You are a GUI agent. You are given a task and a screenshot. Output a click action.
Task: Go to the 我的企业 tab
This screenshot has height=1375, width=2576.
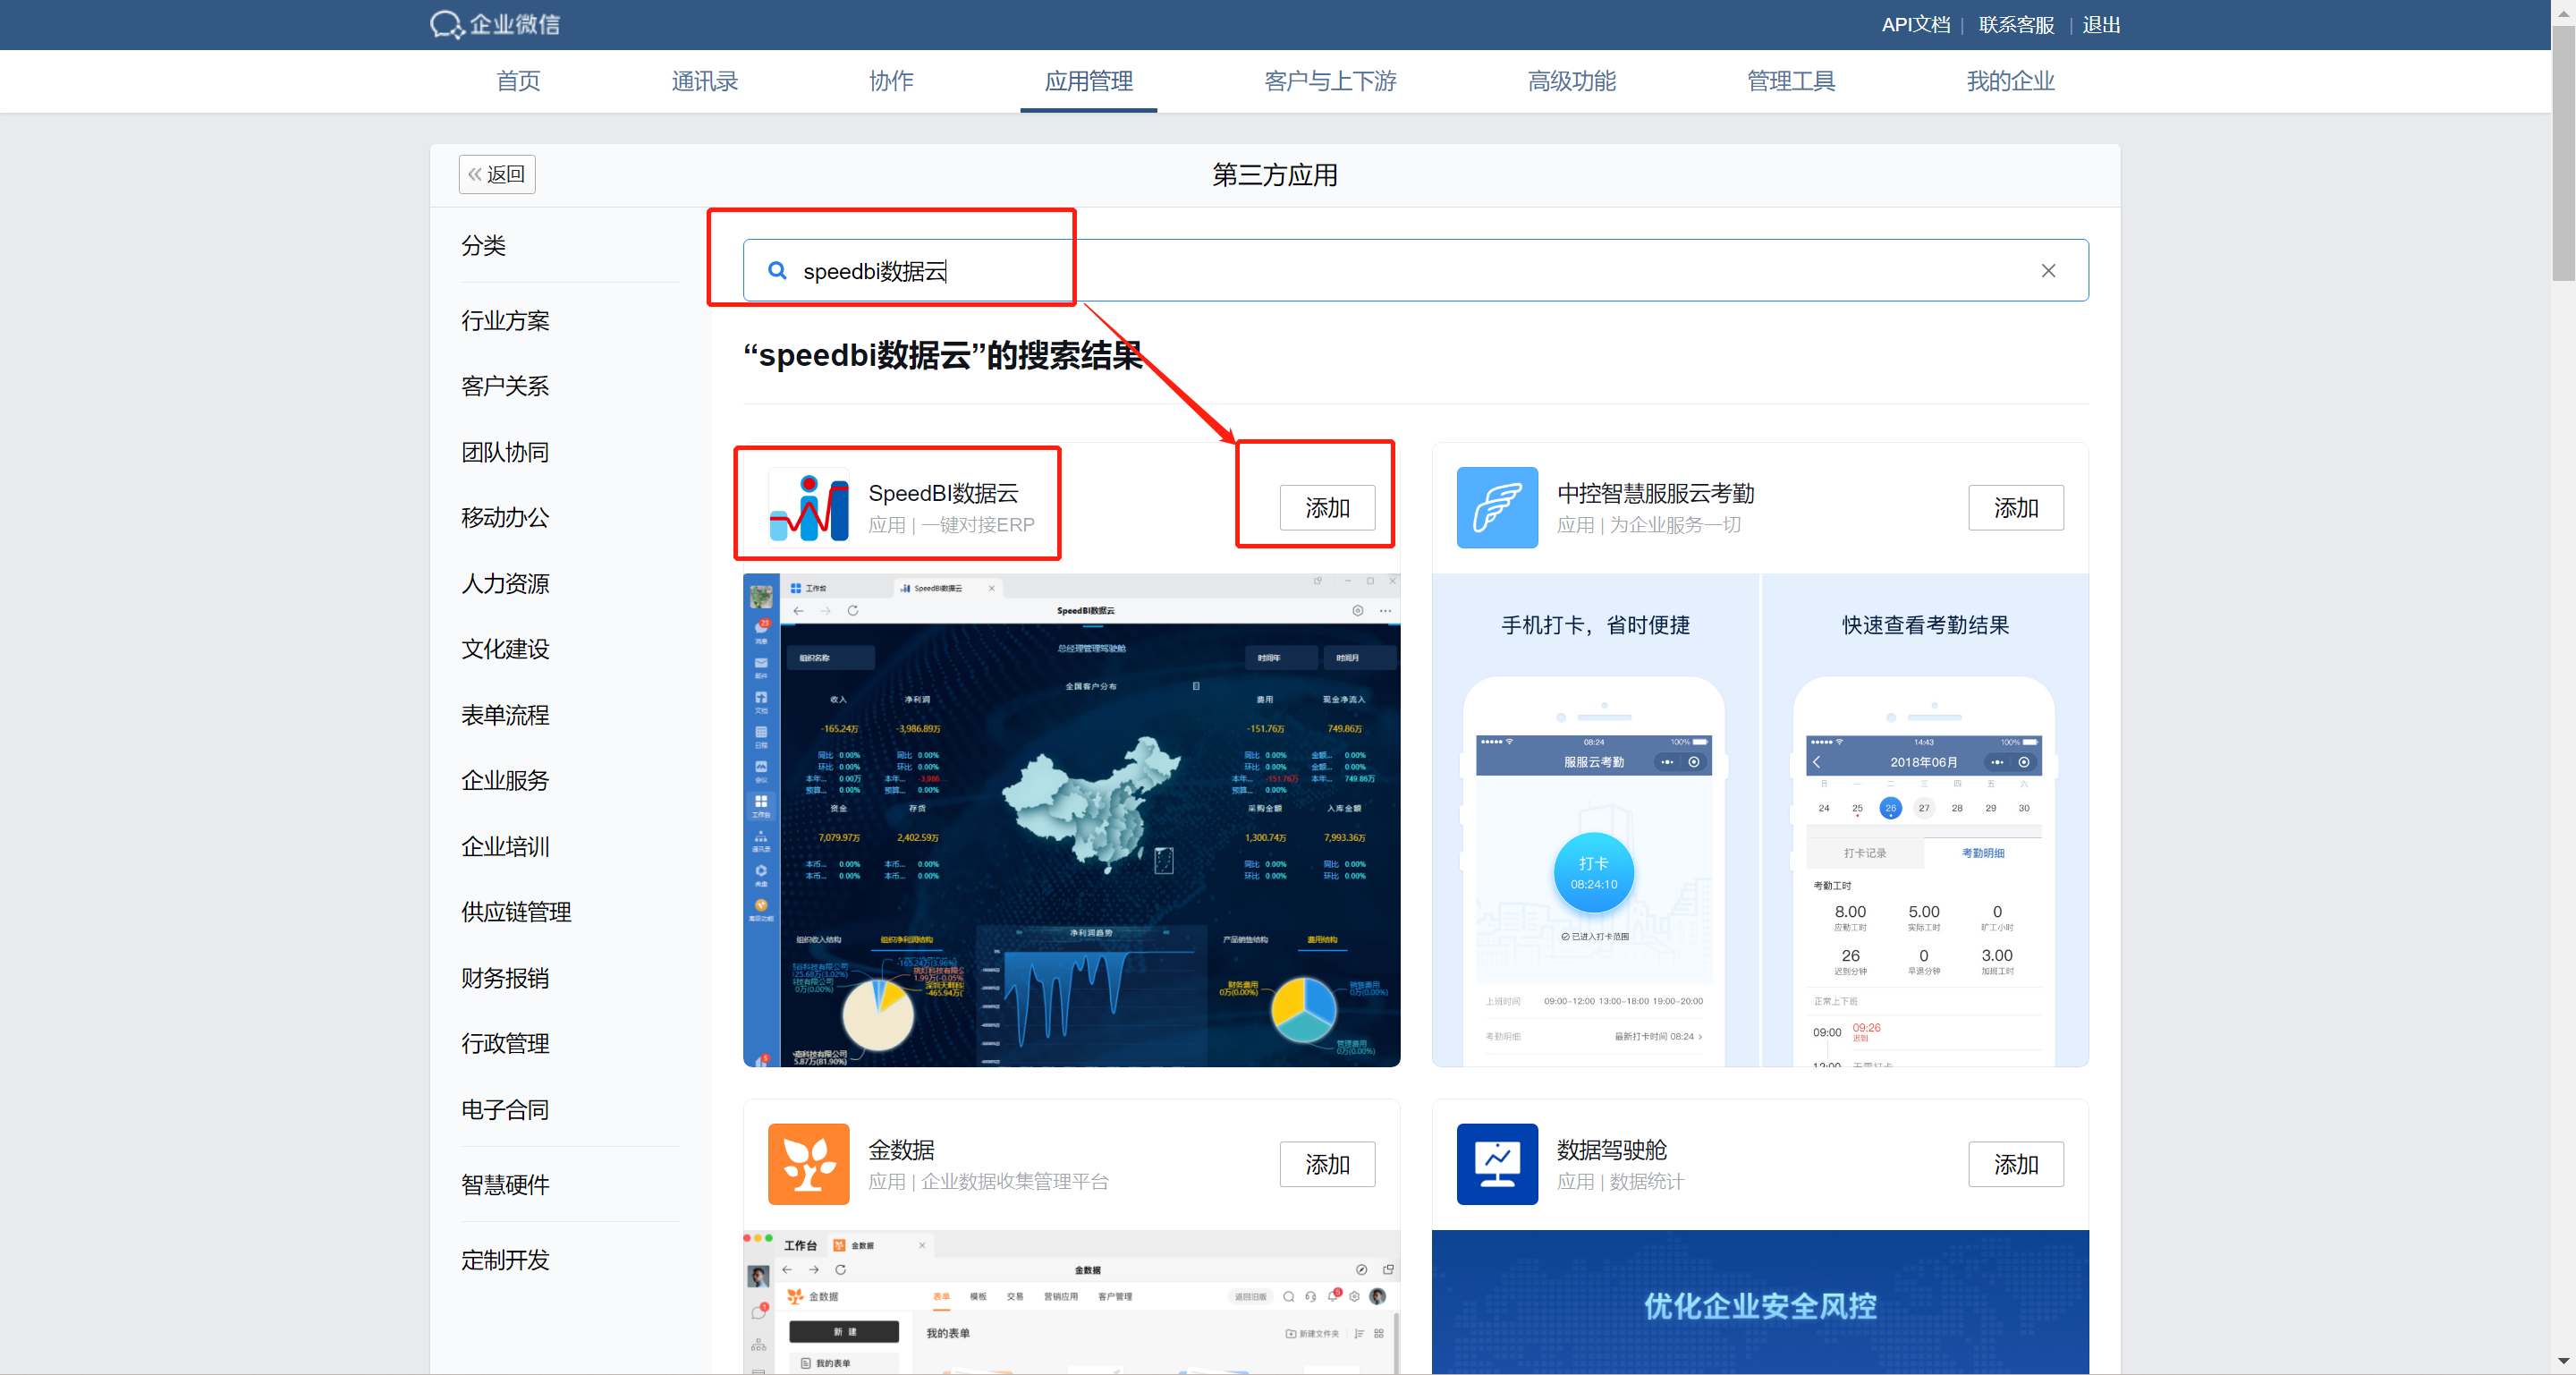point(2010,81)
